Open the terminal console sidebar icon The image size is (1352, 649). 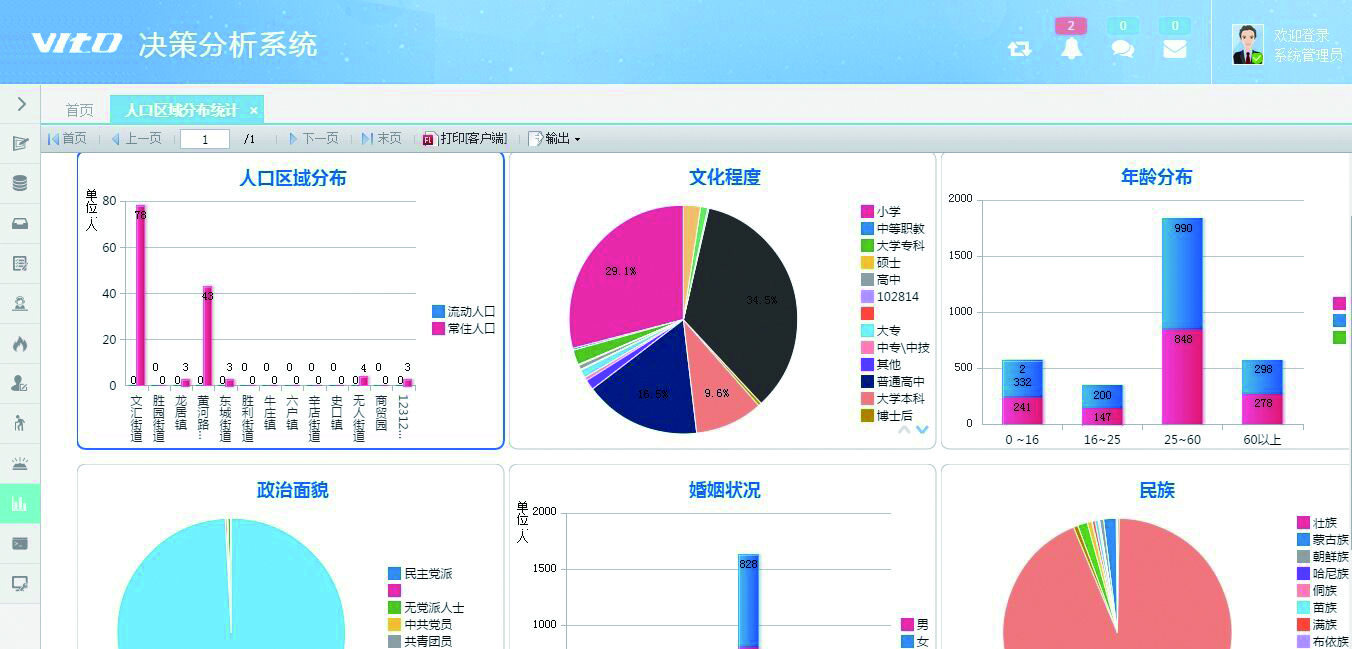[20, 543]
